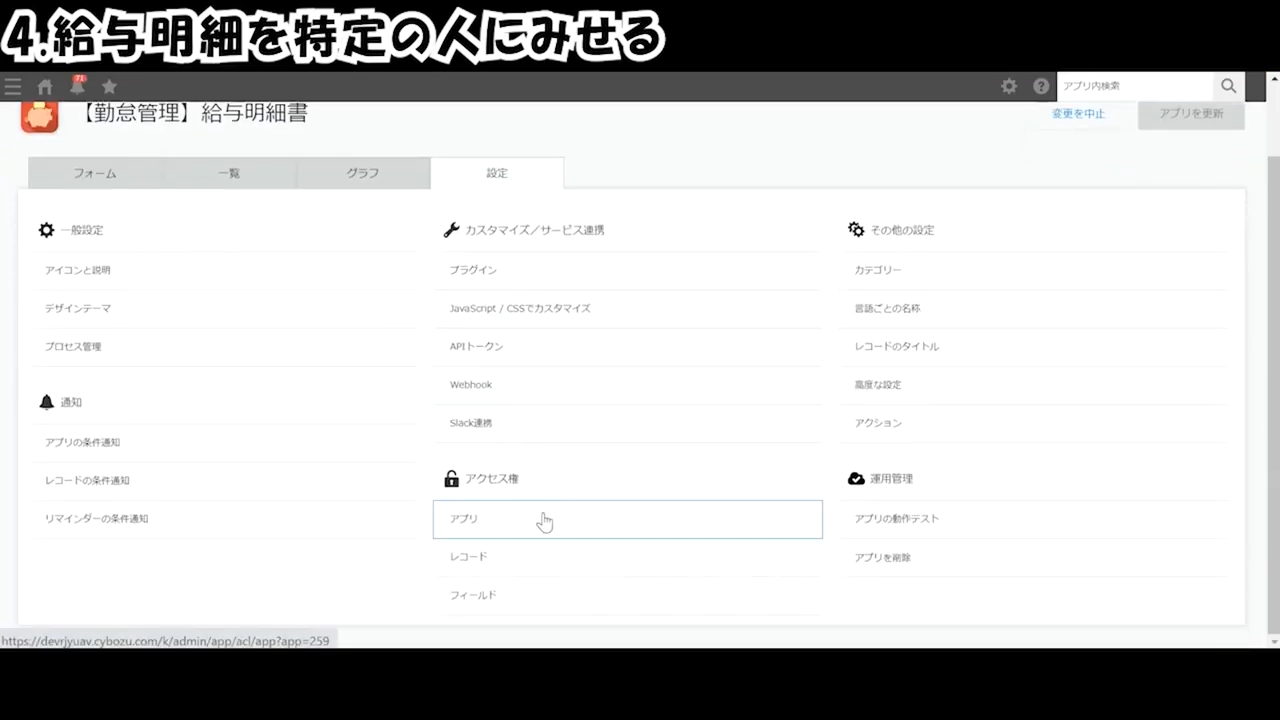1280x720 pixels.
Task: Switch to the フォーム tab
Action: pos(95,173)
